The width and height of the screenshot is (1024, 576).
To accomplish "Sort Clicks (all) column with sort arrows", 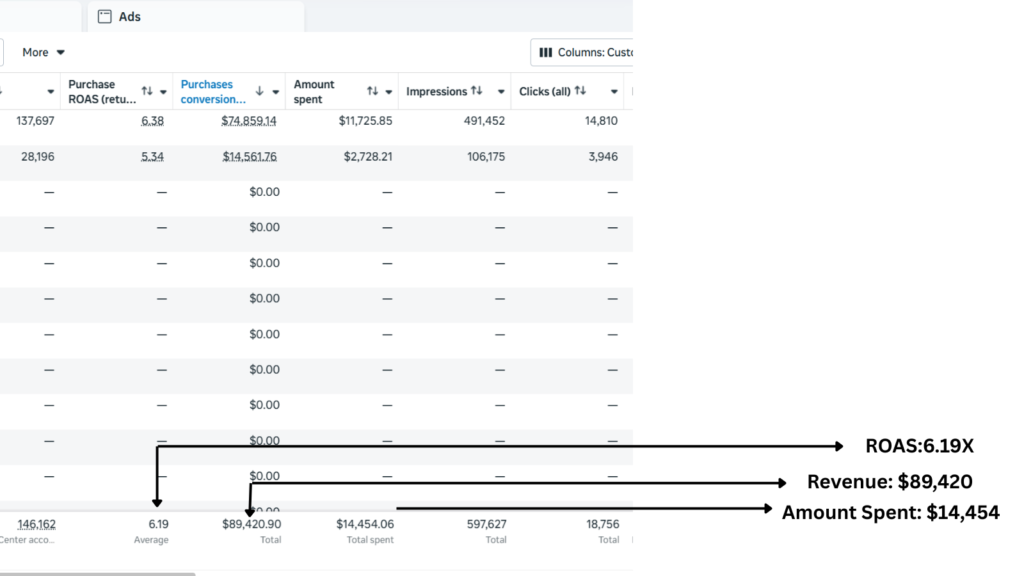I will [x=580, y=91].
